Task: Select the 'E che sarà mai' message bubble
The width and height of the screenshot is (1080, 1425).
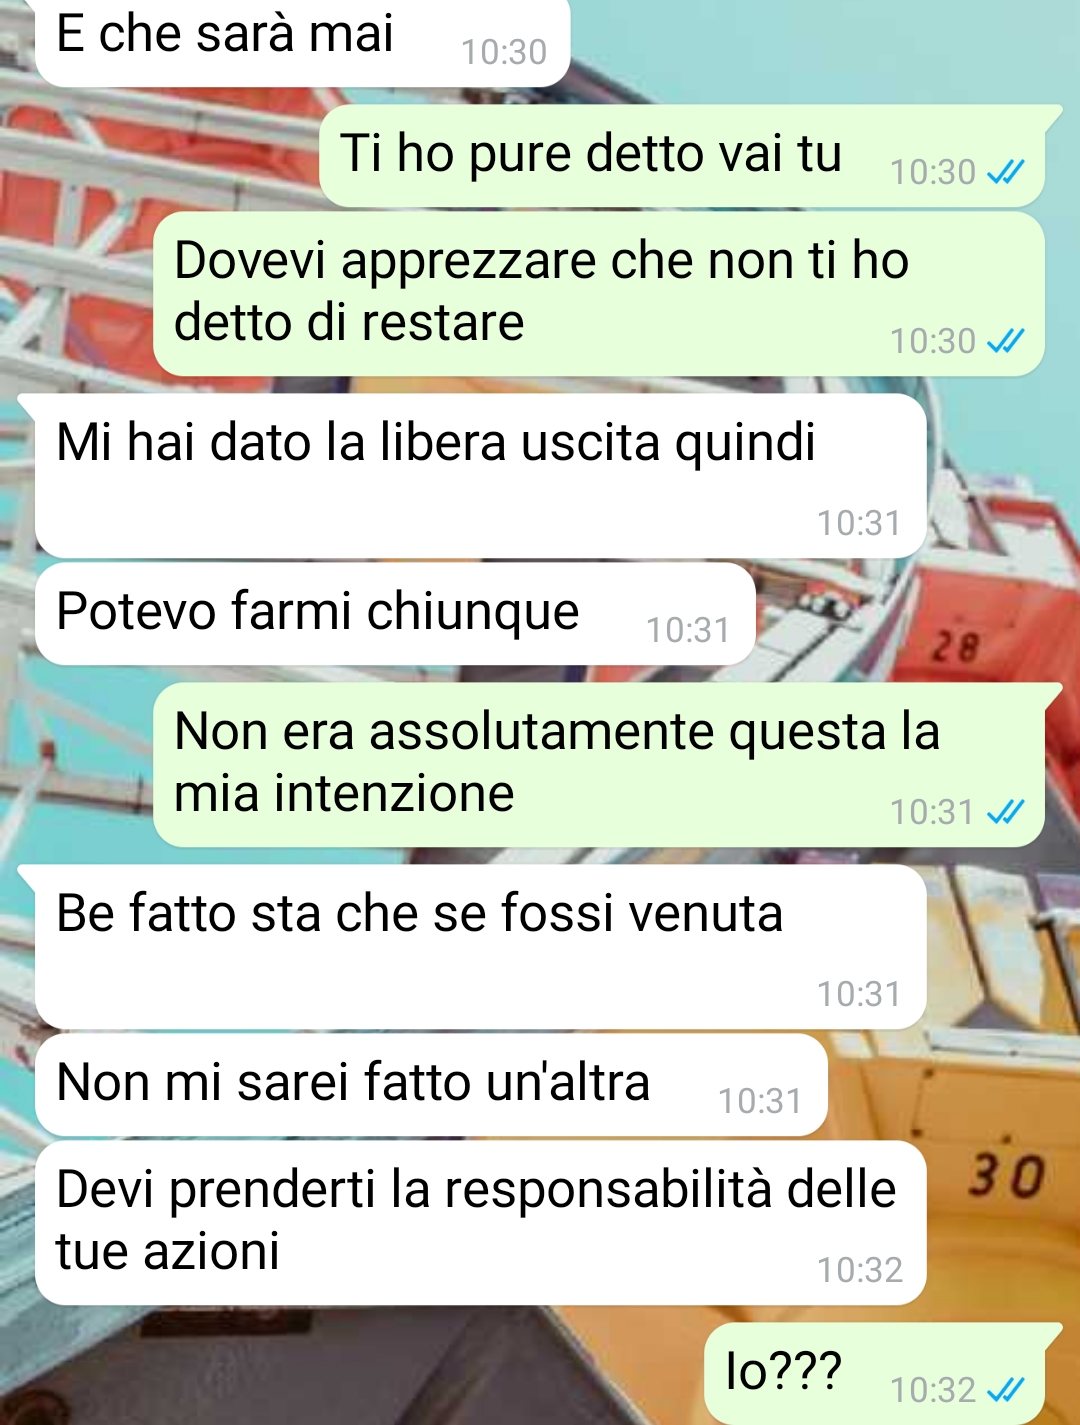Action: point(303,42)
